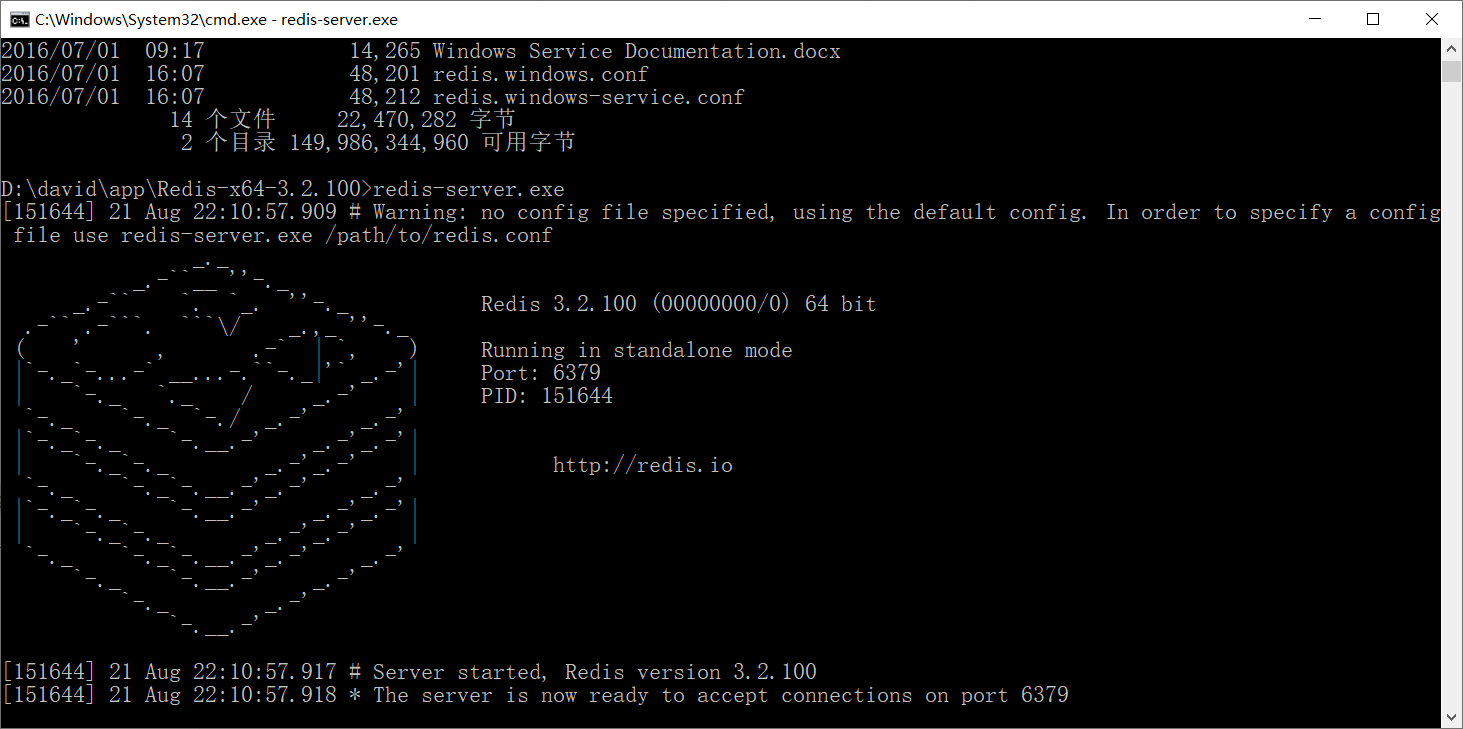Click the no config file warning line
1463x729 pixels.
click(x=721, y=224)
